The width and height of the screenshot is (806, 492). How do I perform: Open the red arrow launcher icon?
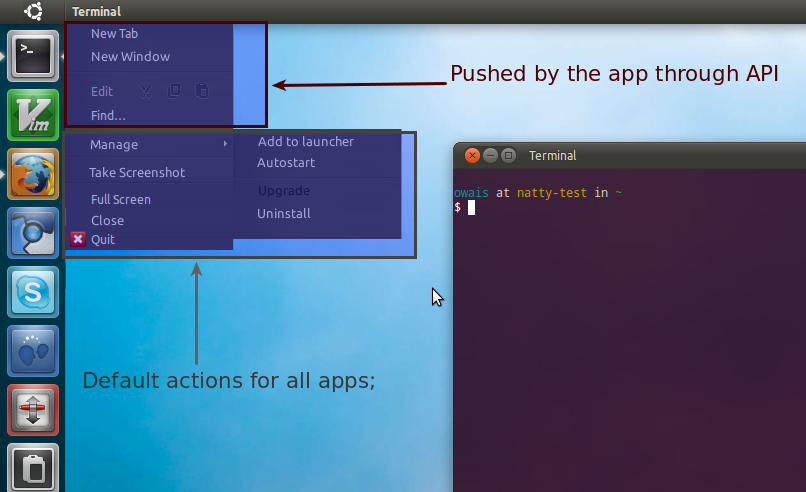coord(33,410)
